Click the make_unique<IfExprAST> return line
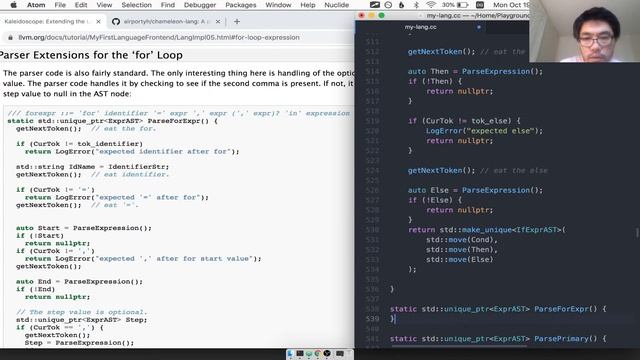Image resolution: width=640 pixels, height=360 pixels. [487, 230]
